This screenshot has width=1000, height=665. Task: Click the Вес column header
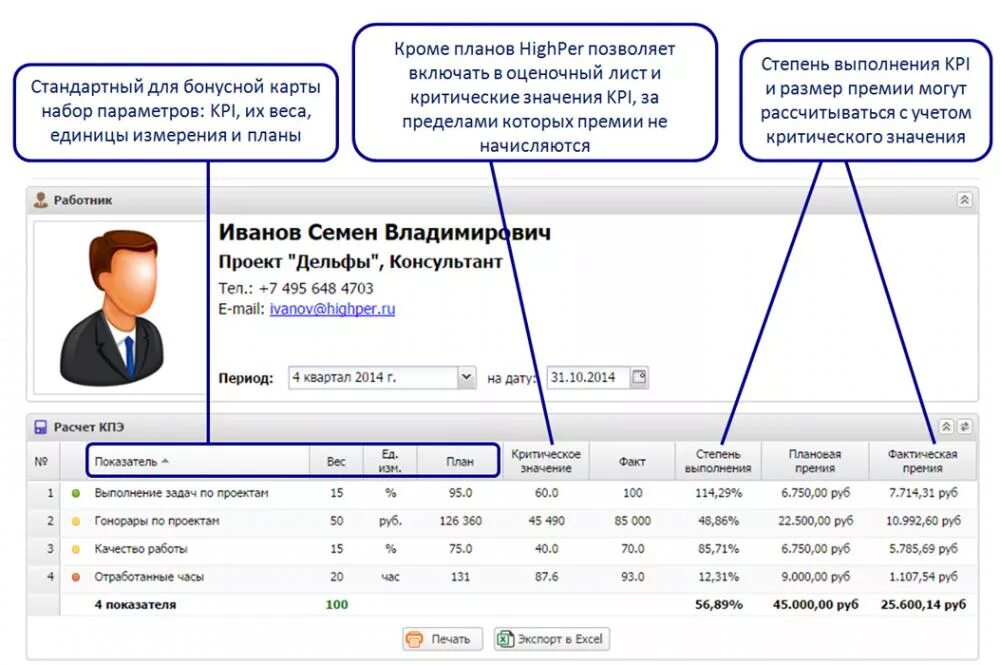[x=336, y=461]
